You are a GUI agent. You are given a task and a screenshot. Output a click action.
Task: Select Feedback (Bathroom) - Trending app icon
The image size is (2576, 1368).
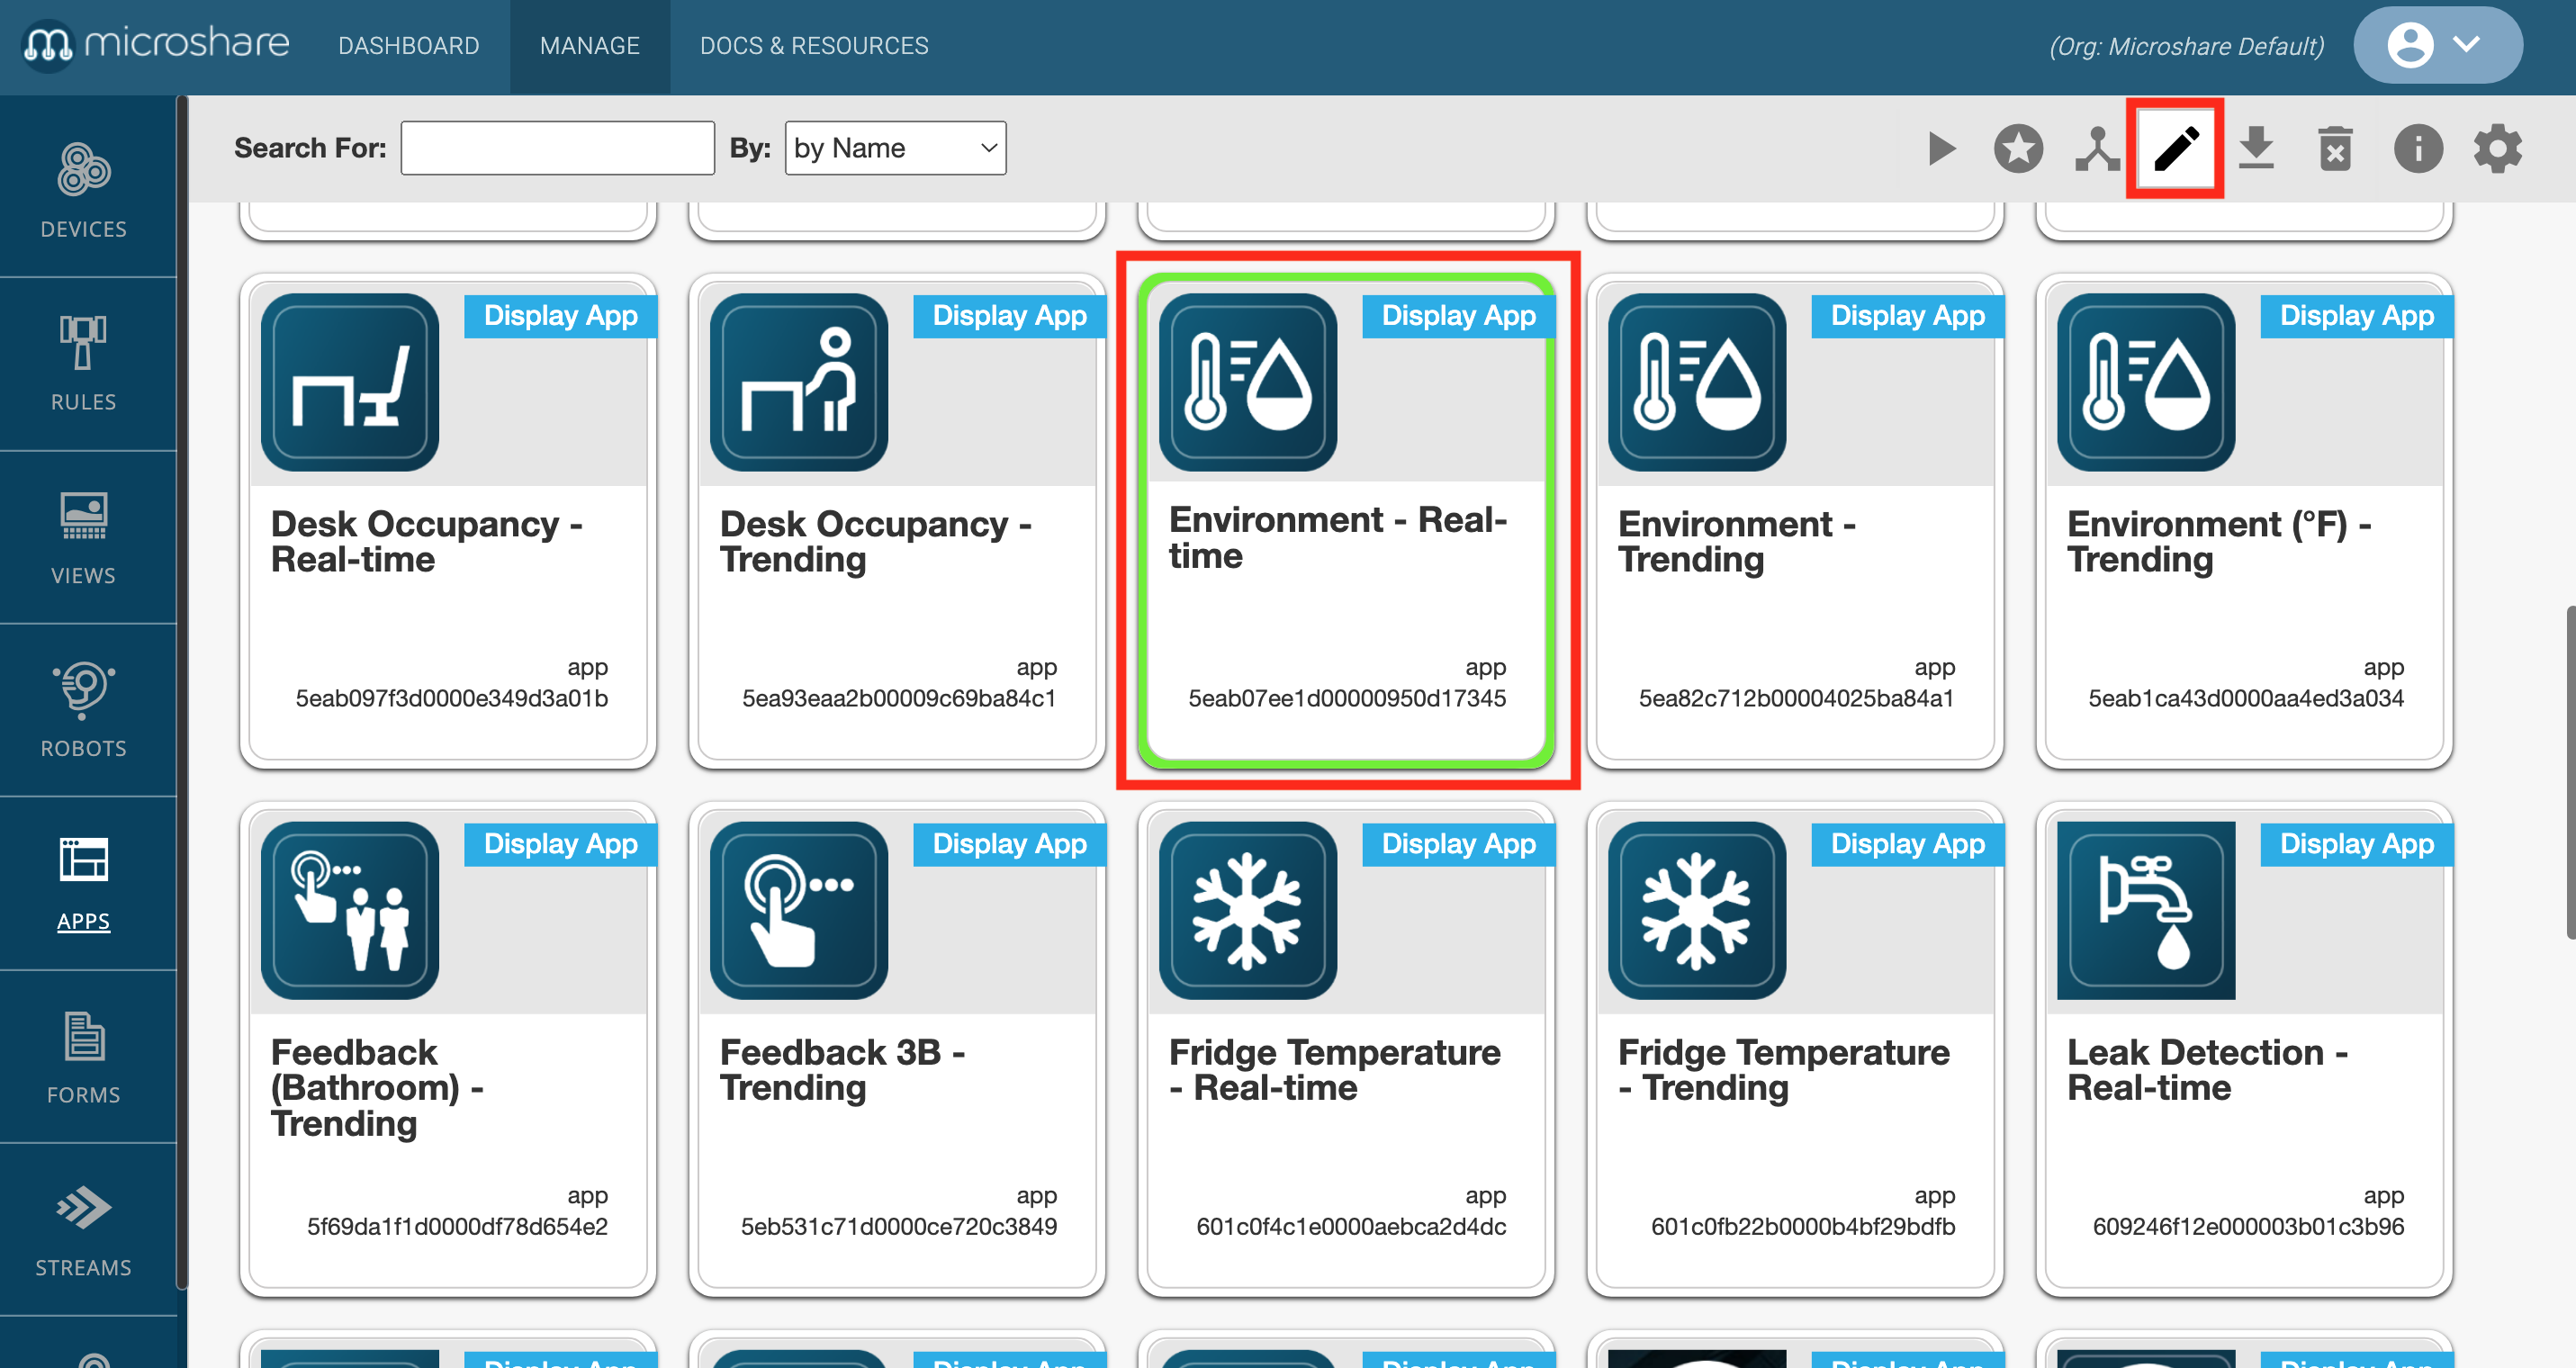pos(350,910)
